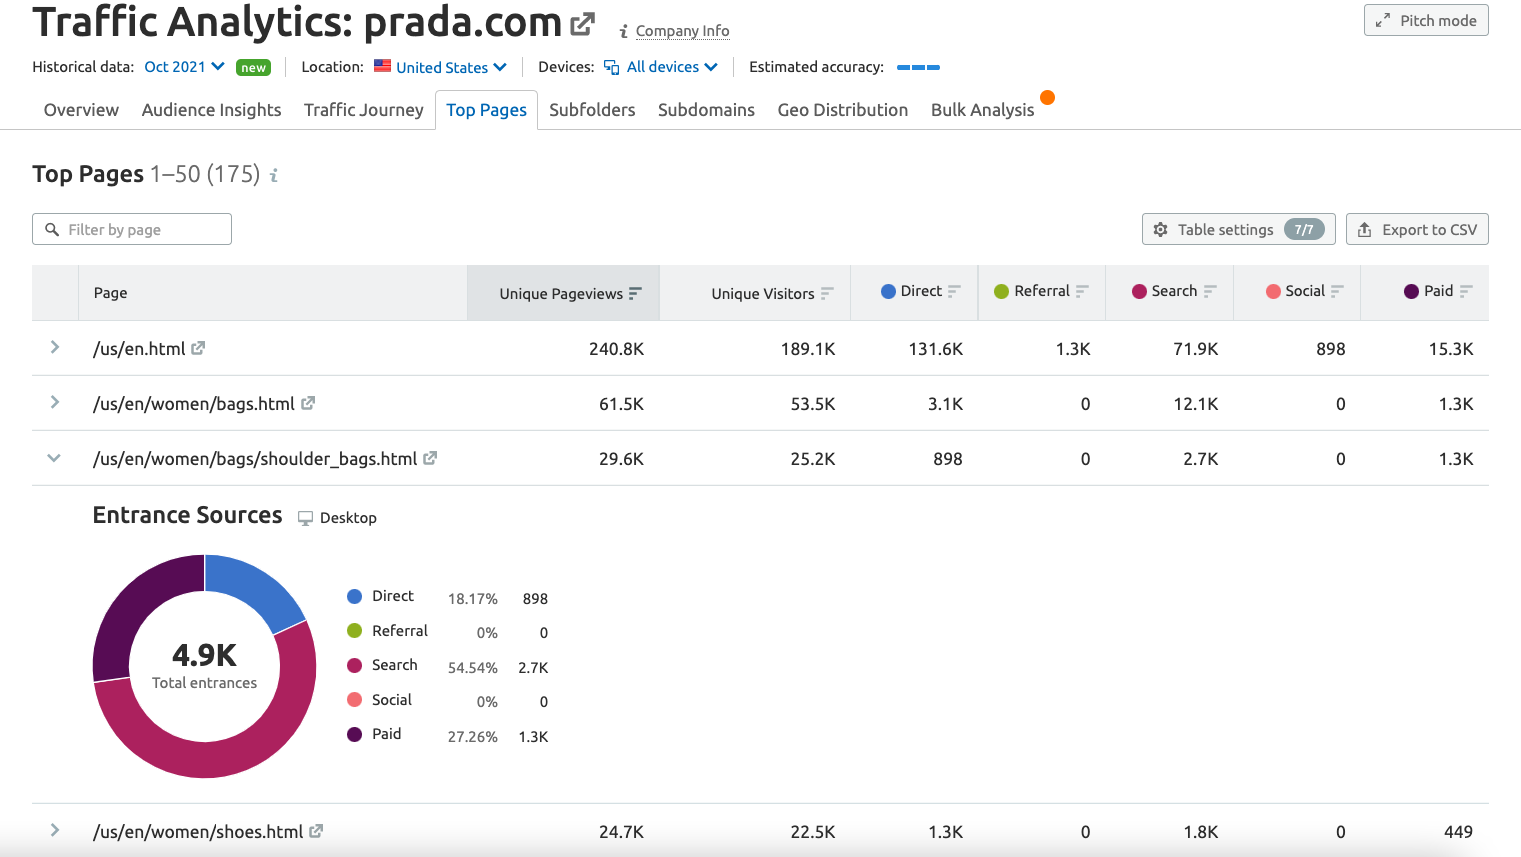
Task: Switch to the Traffic Journey tab
Action: tap(364, 110)
